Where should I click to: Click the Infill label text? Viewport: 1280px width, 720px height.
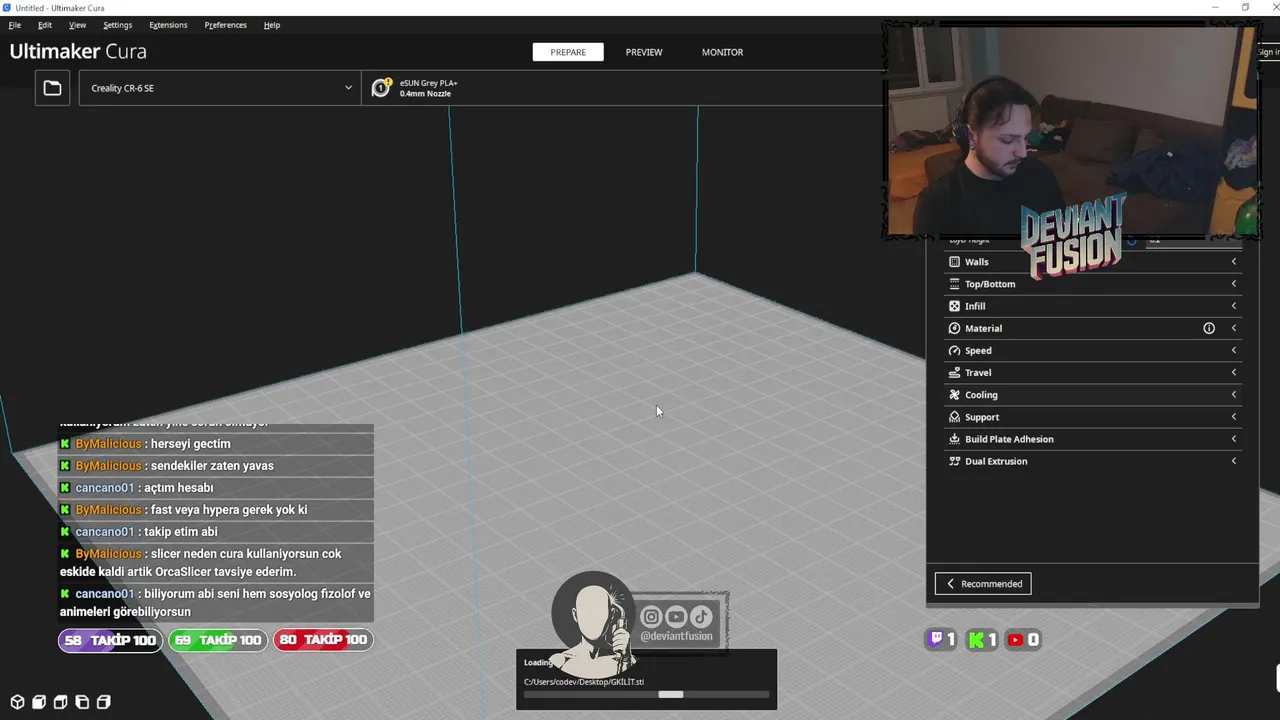tap(975, 306)
